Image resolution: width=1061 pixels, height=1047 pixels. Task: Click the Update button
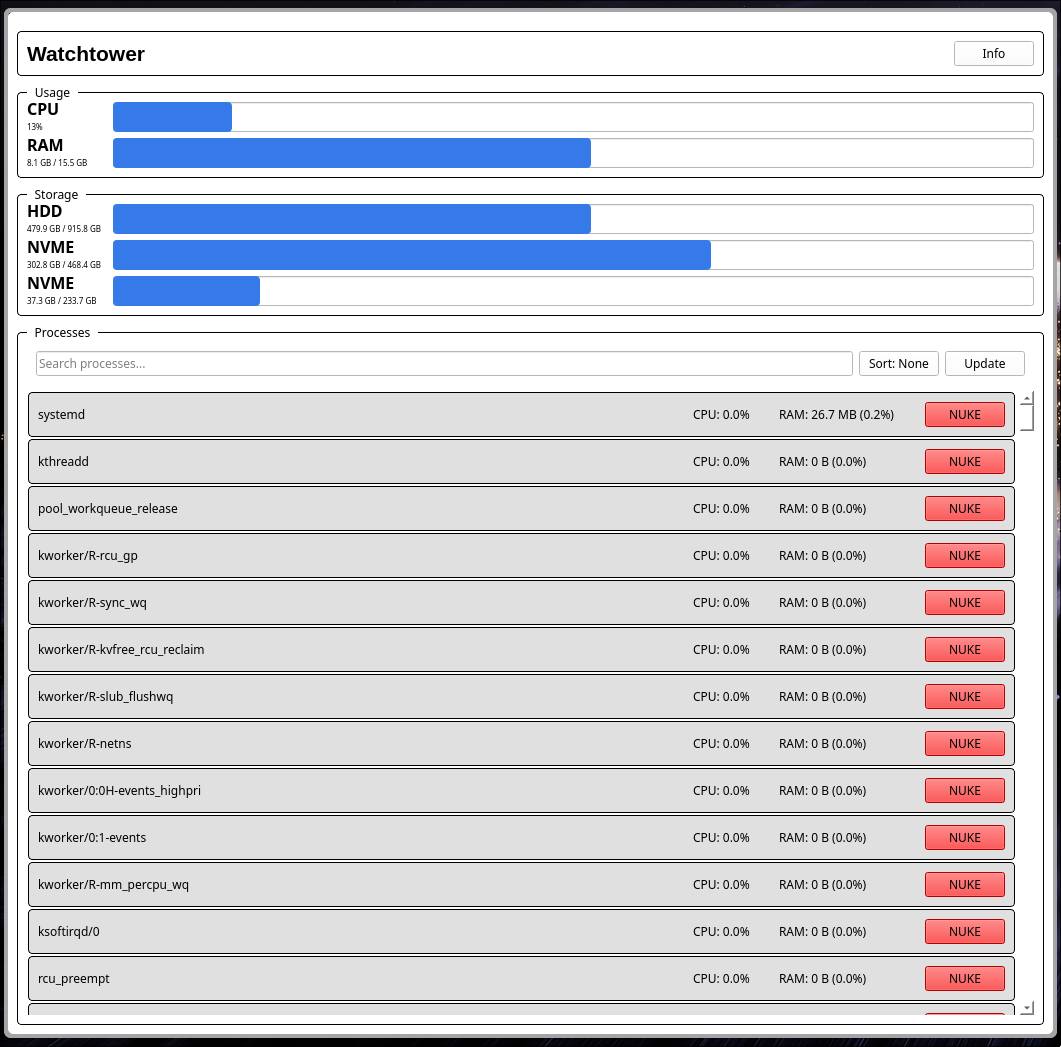click(x=984, y=363)
